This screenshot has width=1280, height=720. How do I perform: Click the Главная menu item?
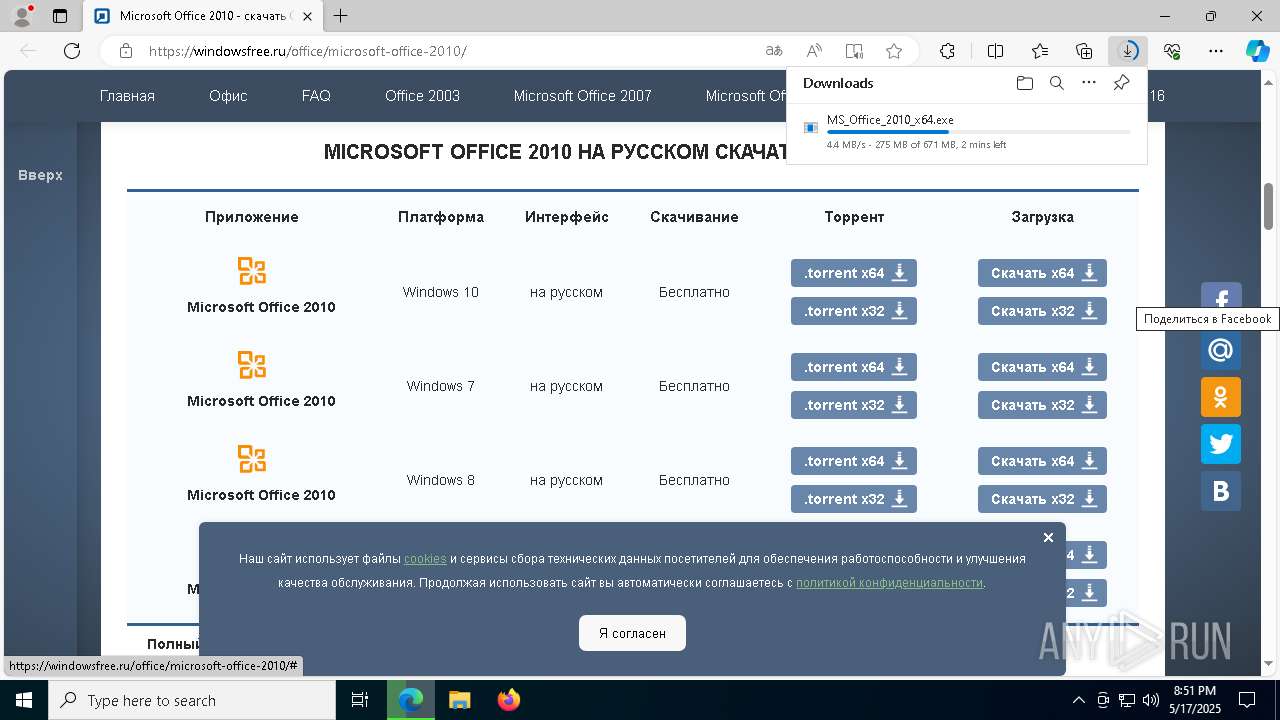(127, 96)
